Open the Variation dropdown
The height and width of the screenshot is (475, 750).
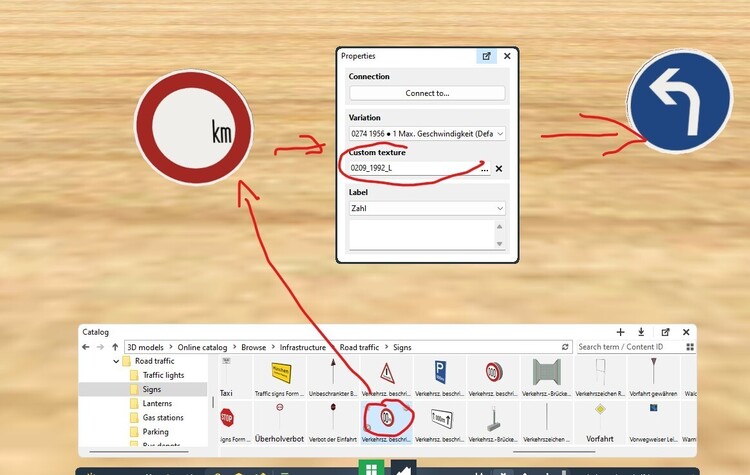click(x=427, y=133)
